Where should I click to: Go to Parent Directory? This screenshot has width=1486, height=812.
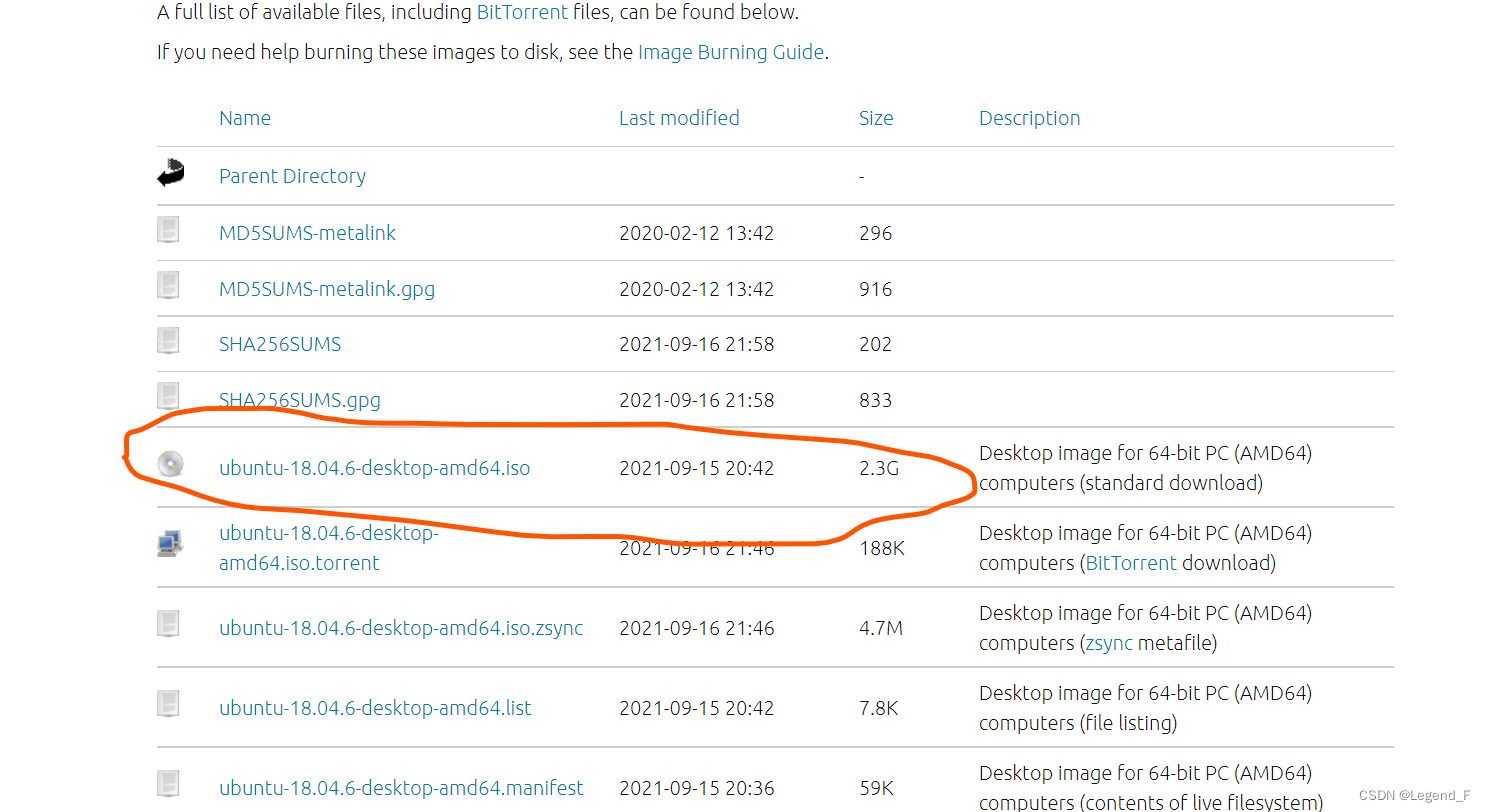tap(292, 176)
